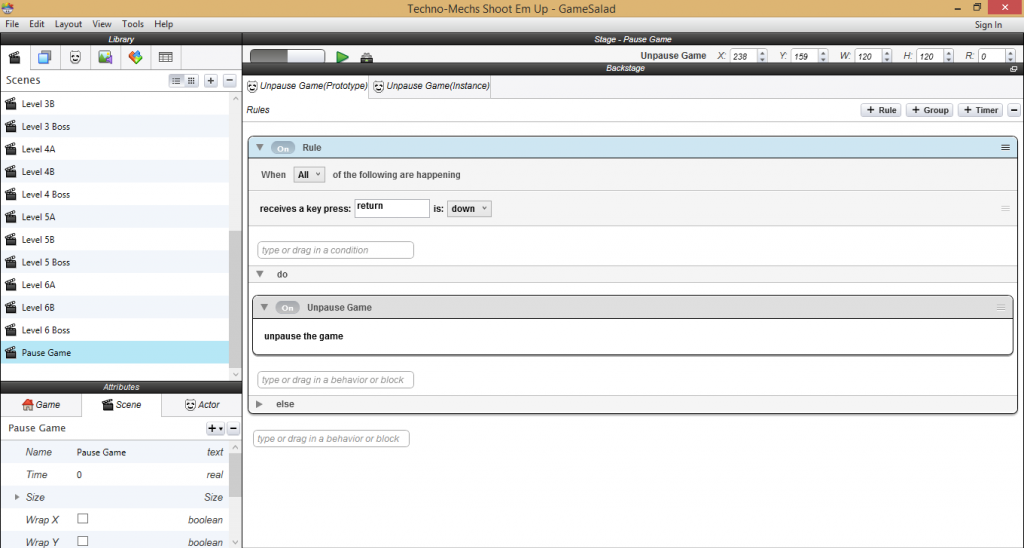Image resolution: width=1024 pixels, height=548 pixels.
Task: Click the Level 4 Boss scene icon
Action: tap(10, 194)
